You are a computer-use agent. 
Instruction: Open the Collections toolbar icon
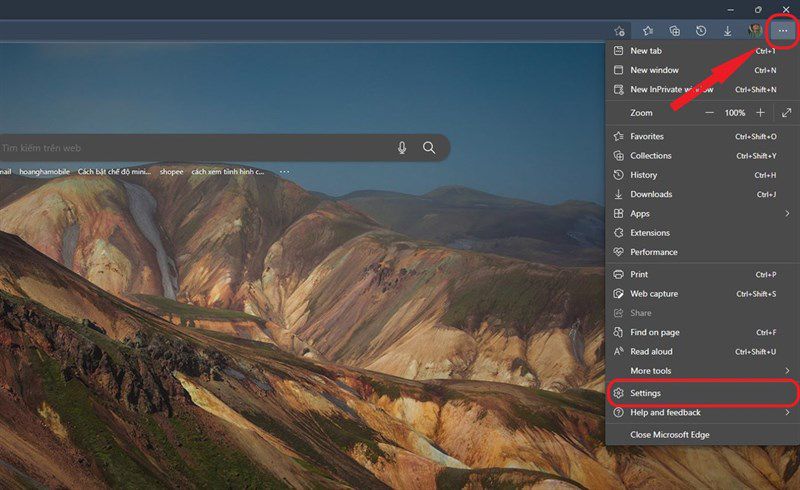click(674, 31)
